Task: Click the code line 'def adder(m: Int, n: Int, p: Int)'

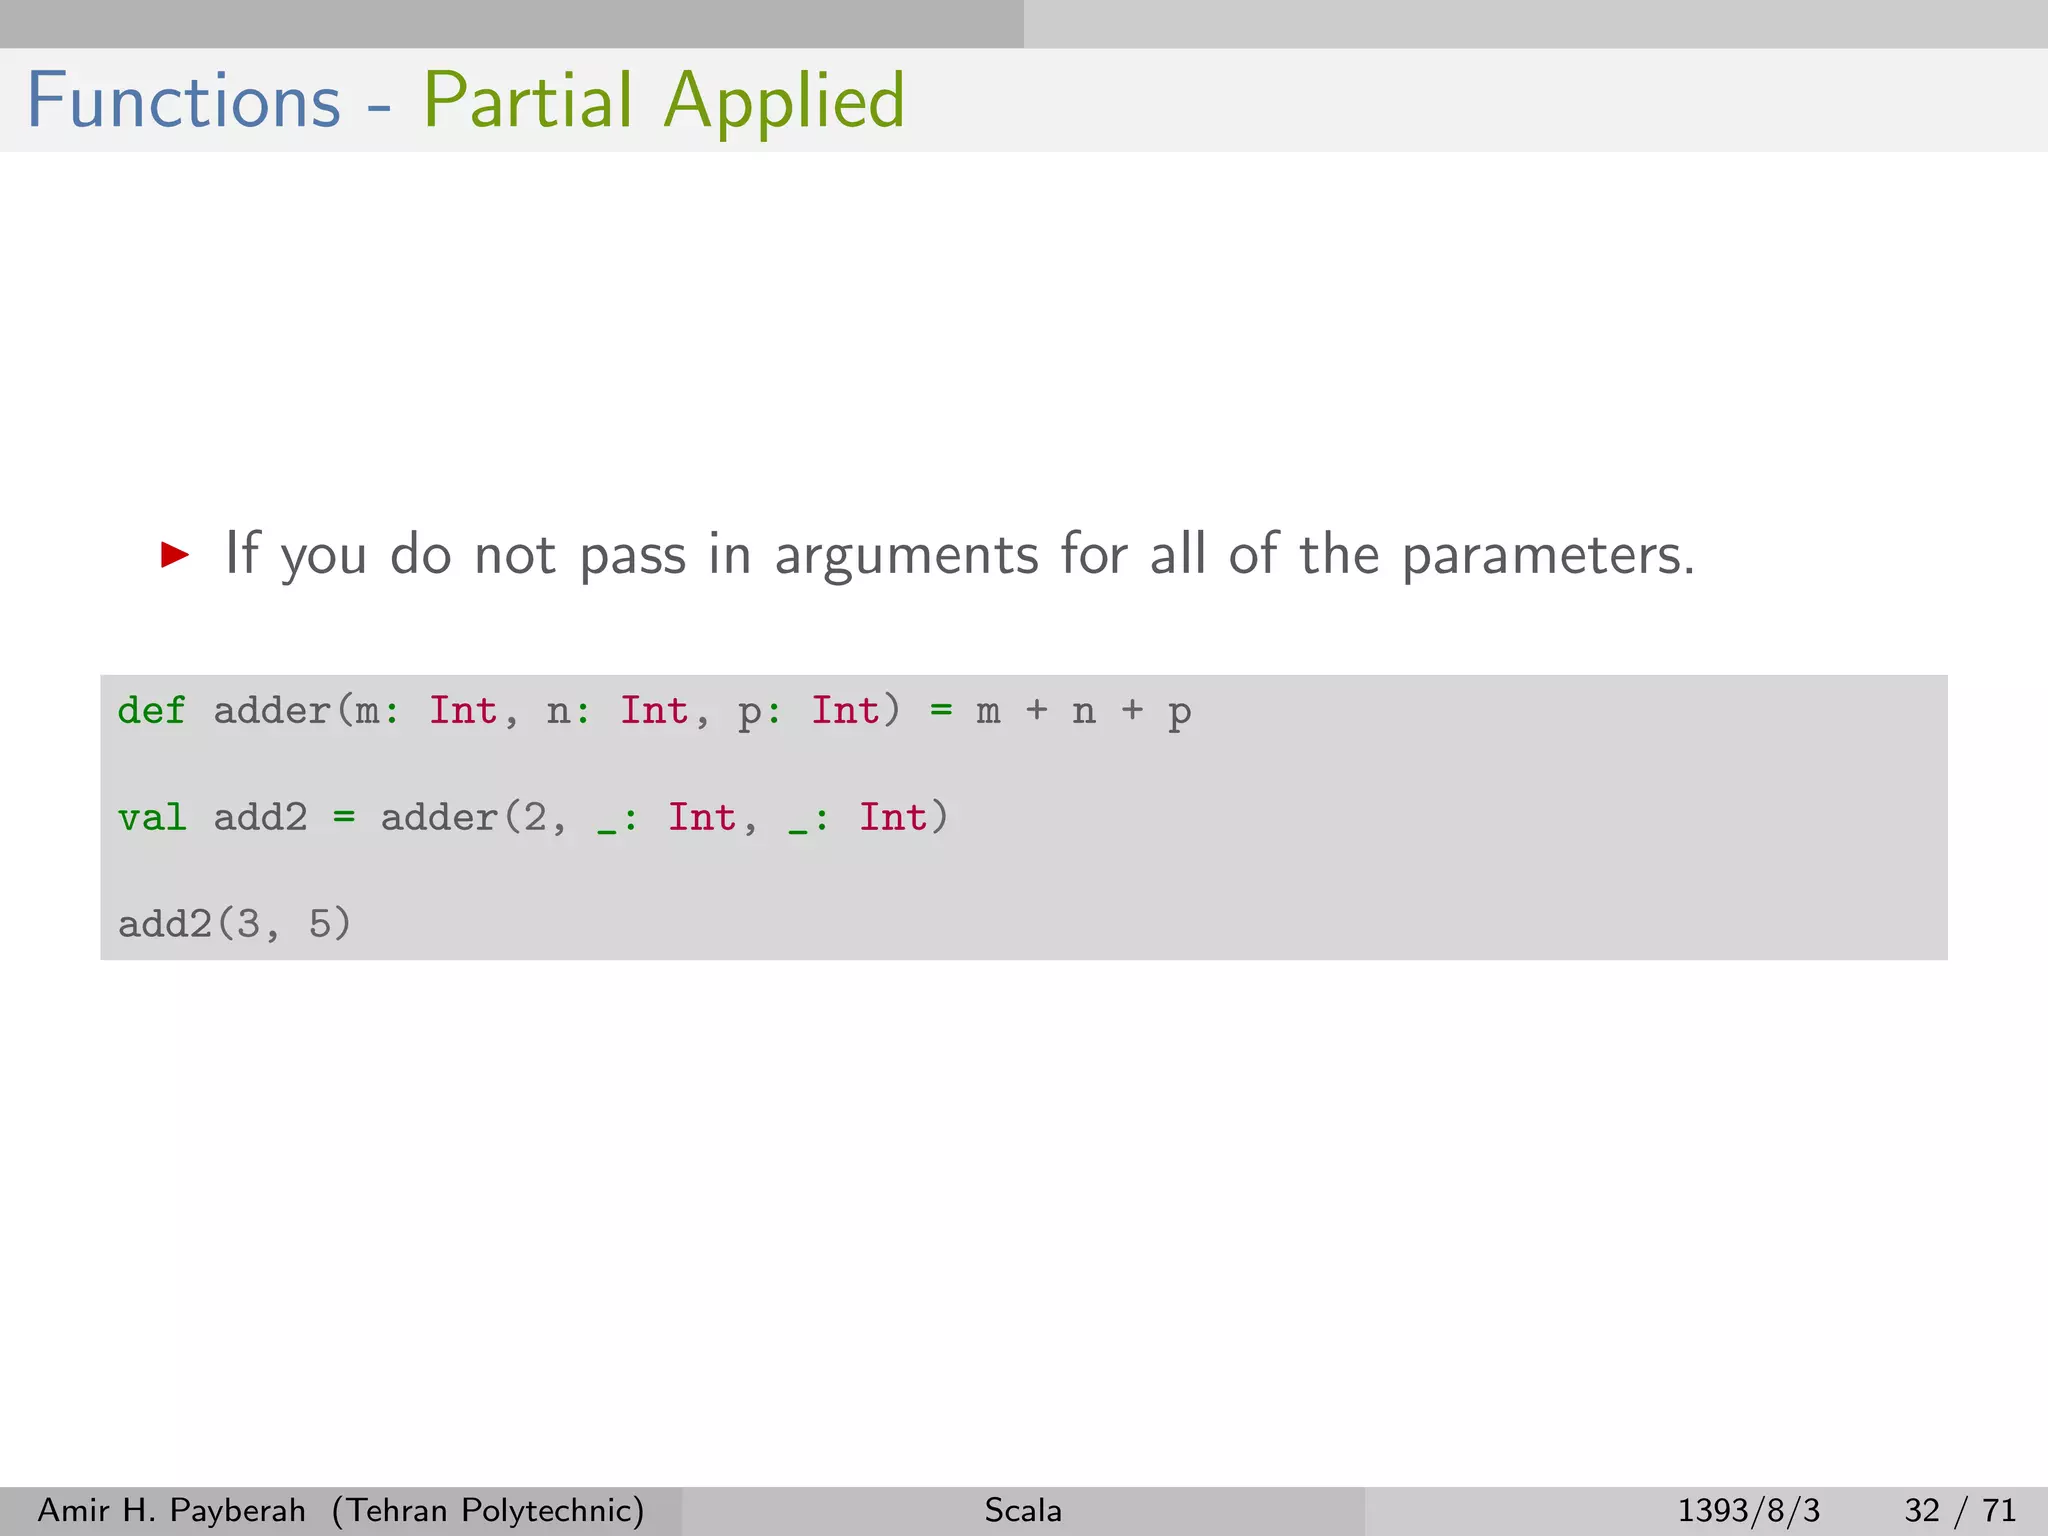Action: (x=654, y=711)
